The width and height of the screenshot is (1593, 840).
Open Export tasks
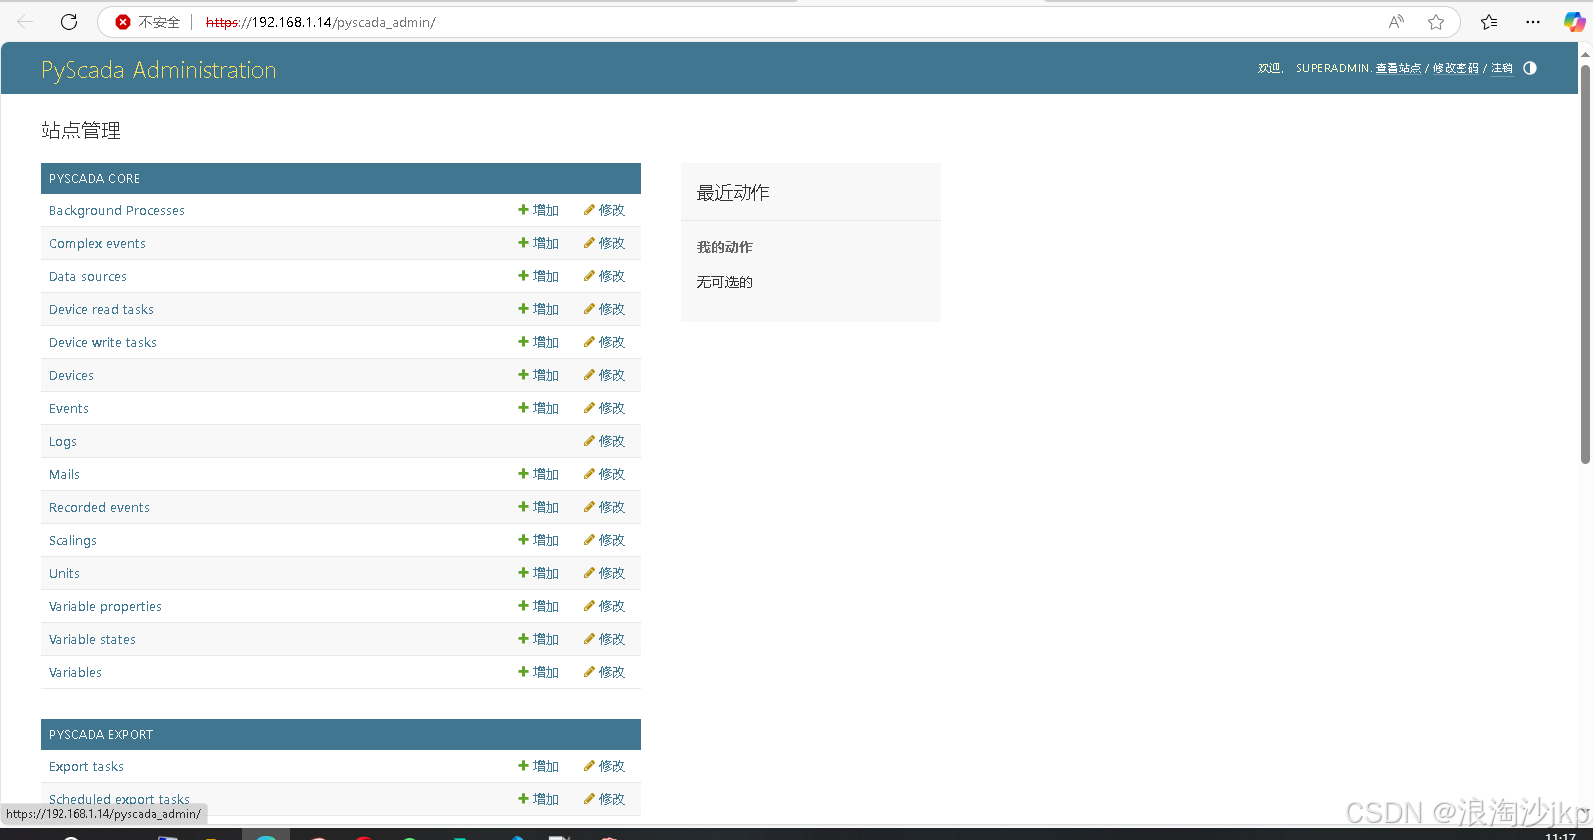86,766
